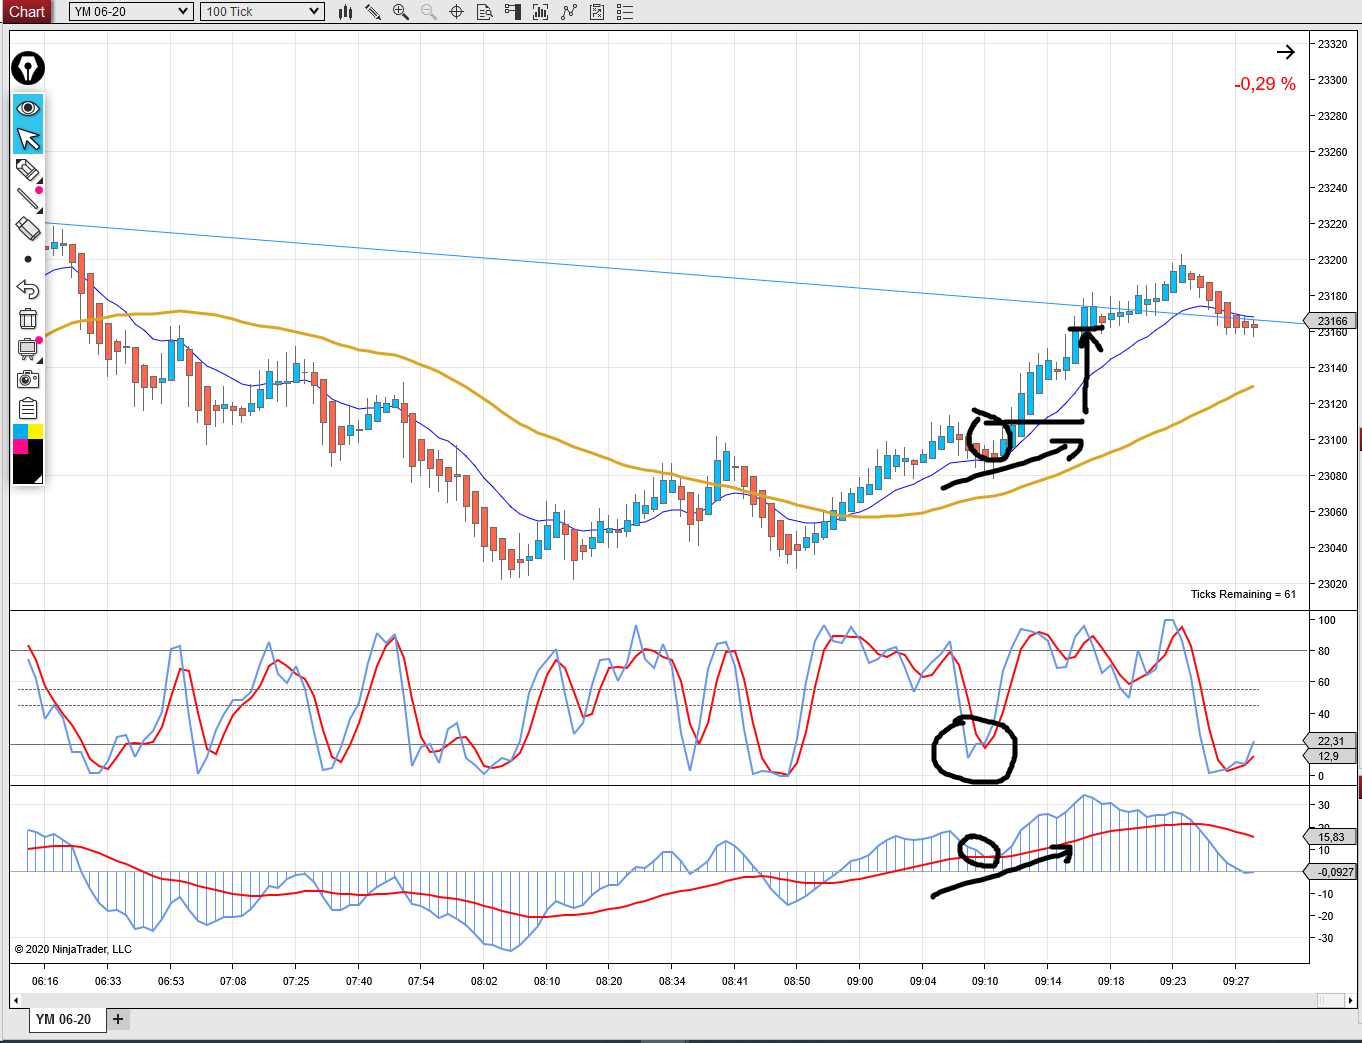The image size is (1362, 1043).
Task: Click the 23020 price axis label
Action: [x=1332, y=584]
